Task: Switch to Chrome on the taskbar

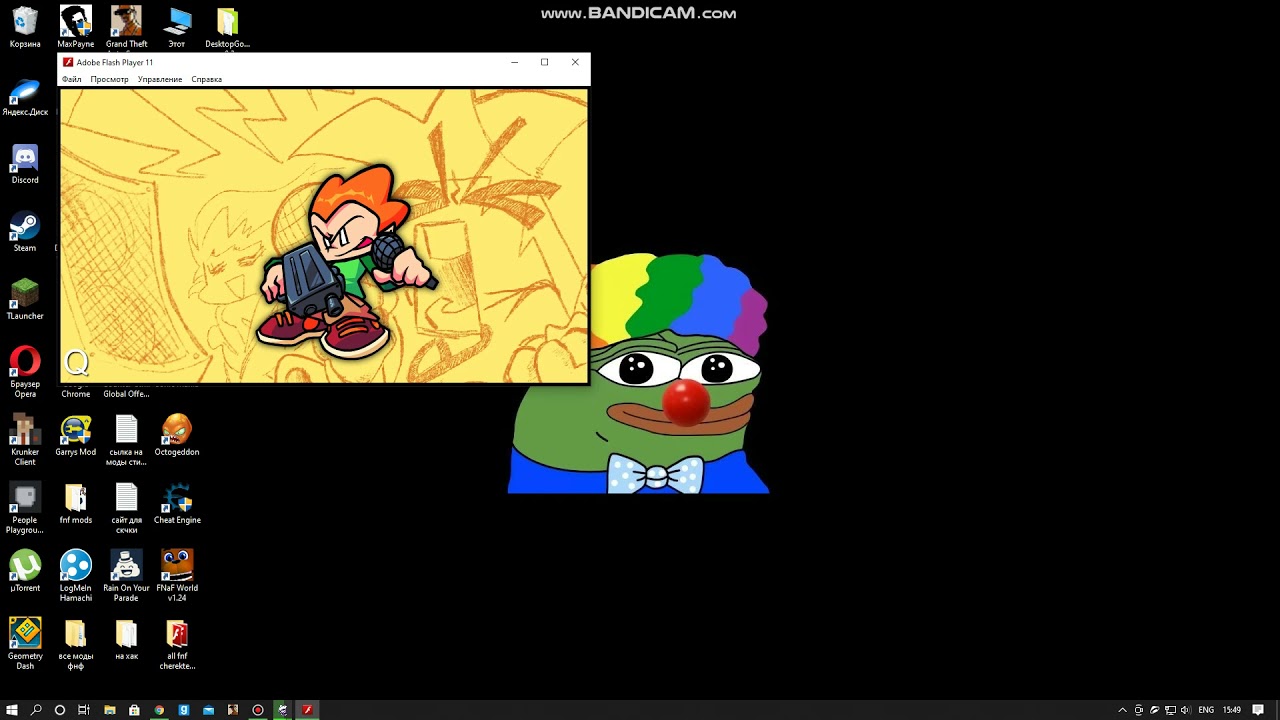Action: pos(159,710)
